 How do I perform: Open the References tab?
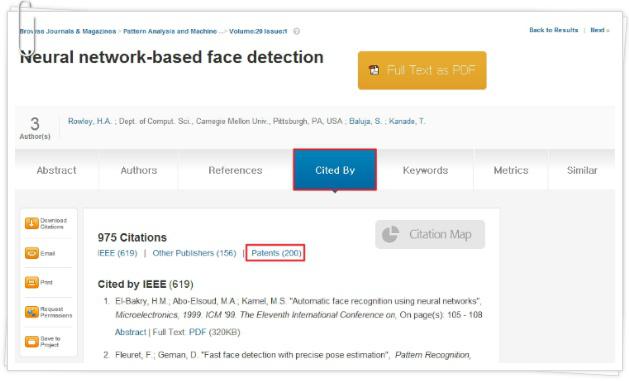[x=235, y=170]
